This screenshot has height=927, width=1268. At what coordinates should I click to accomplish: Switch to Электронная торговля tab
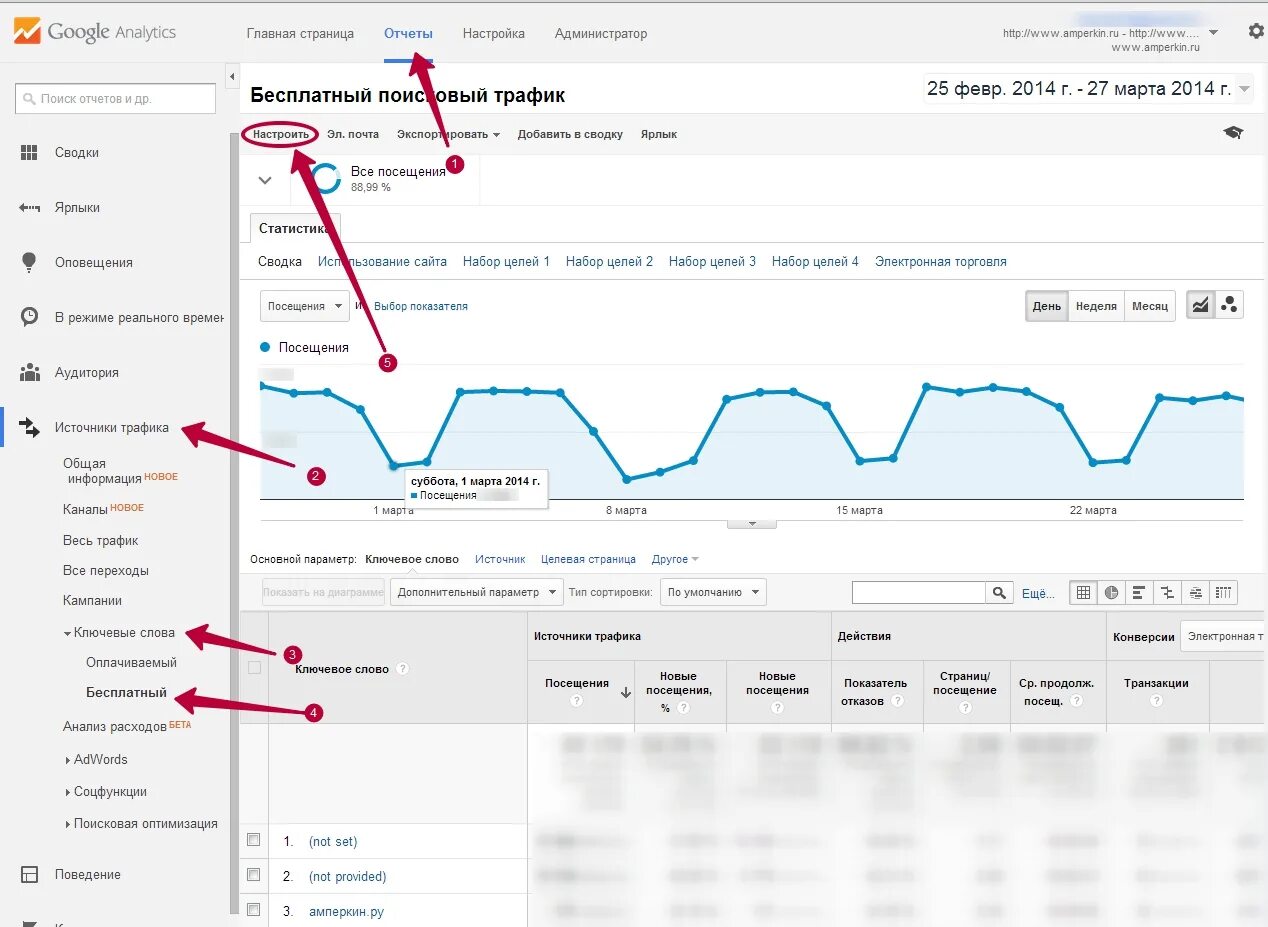(x=941, y=261)
